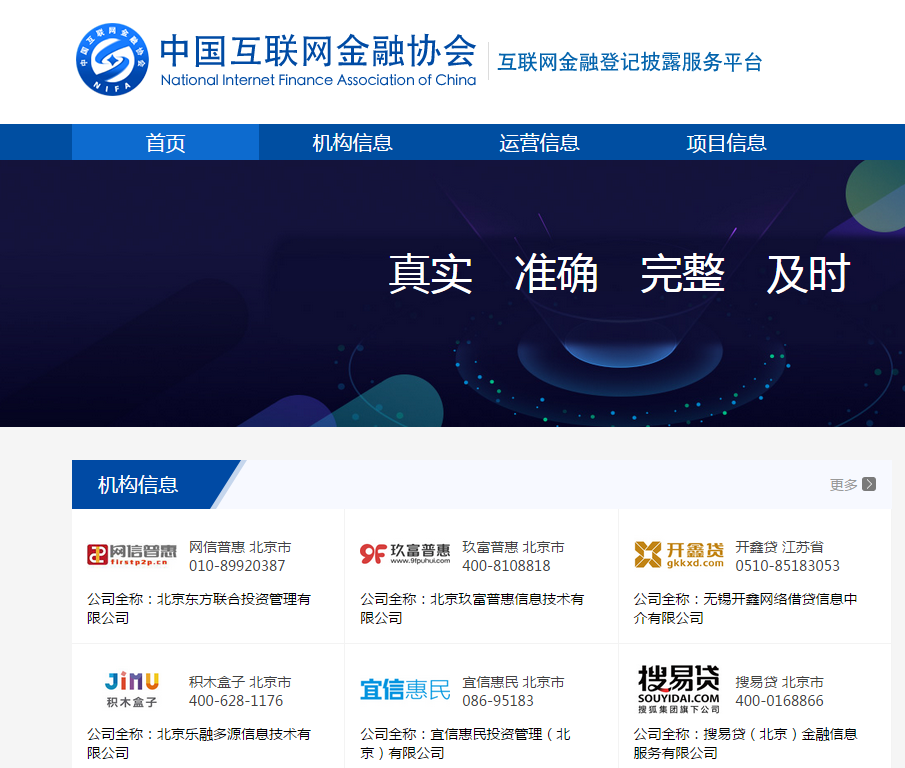The width and height of the screenshot is (905, 768).
Task: Click company name 北京玖富普惠信息技术有限公司
Action: pyautogui.click(x=472, y=608)
